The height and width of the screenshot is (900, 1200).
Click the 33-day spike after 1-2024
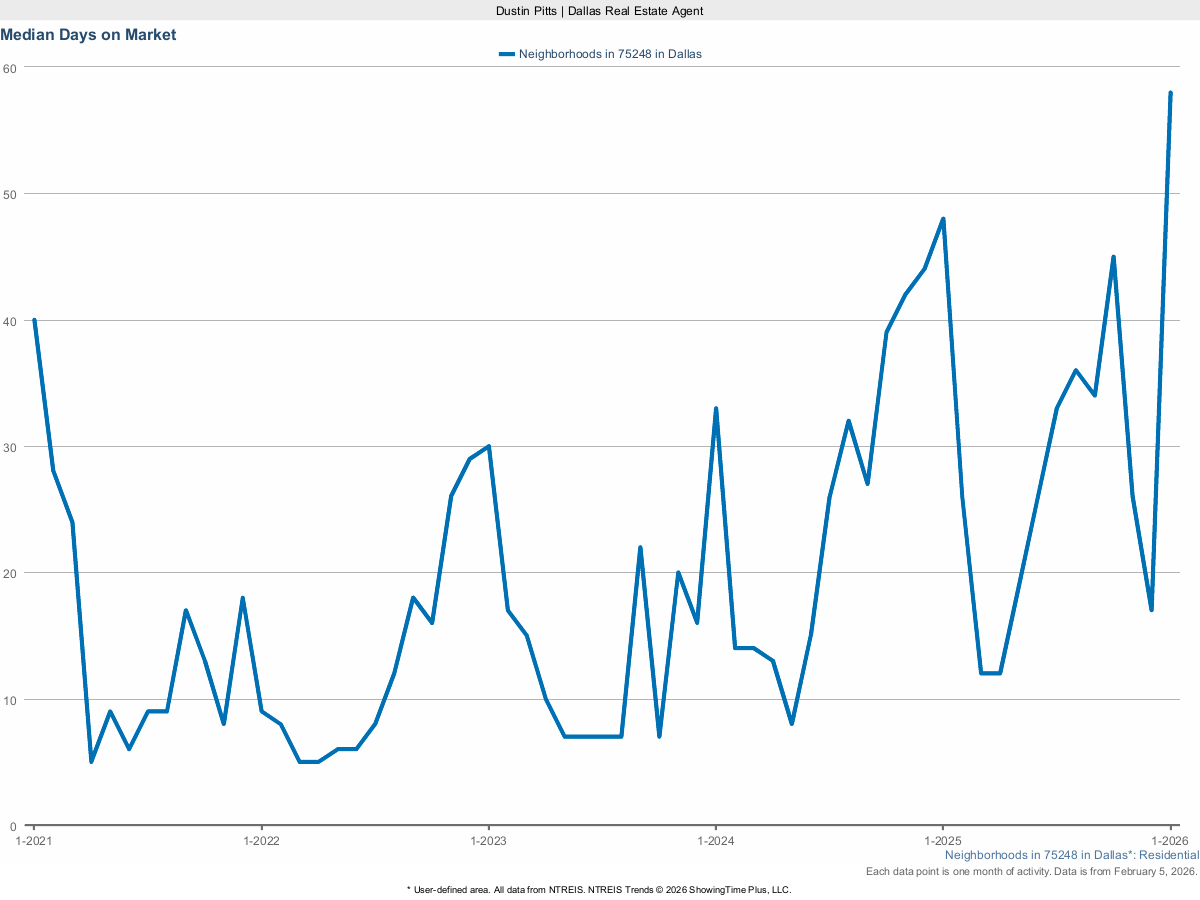[x=716, y=405]
